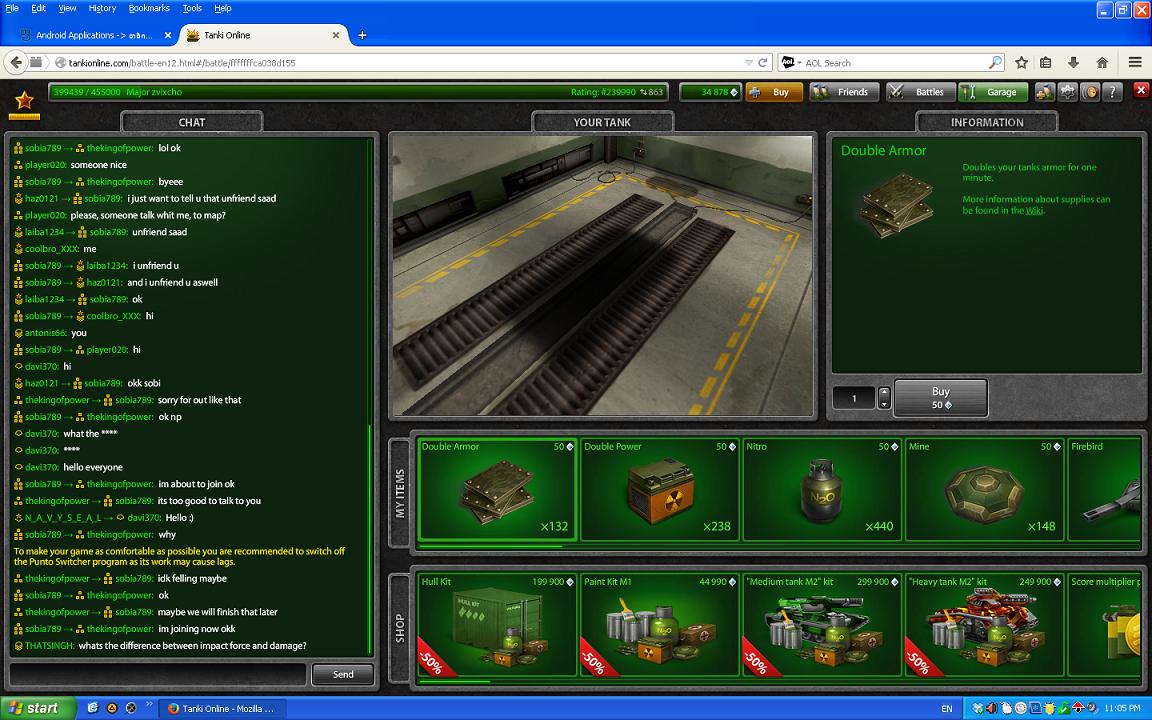
Task: Click antonis66 username in chat
Action: coord(46,333)
